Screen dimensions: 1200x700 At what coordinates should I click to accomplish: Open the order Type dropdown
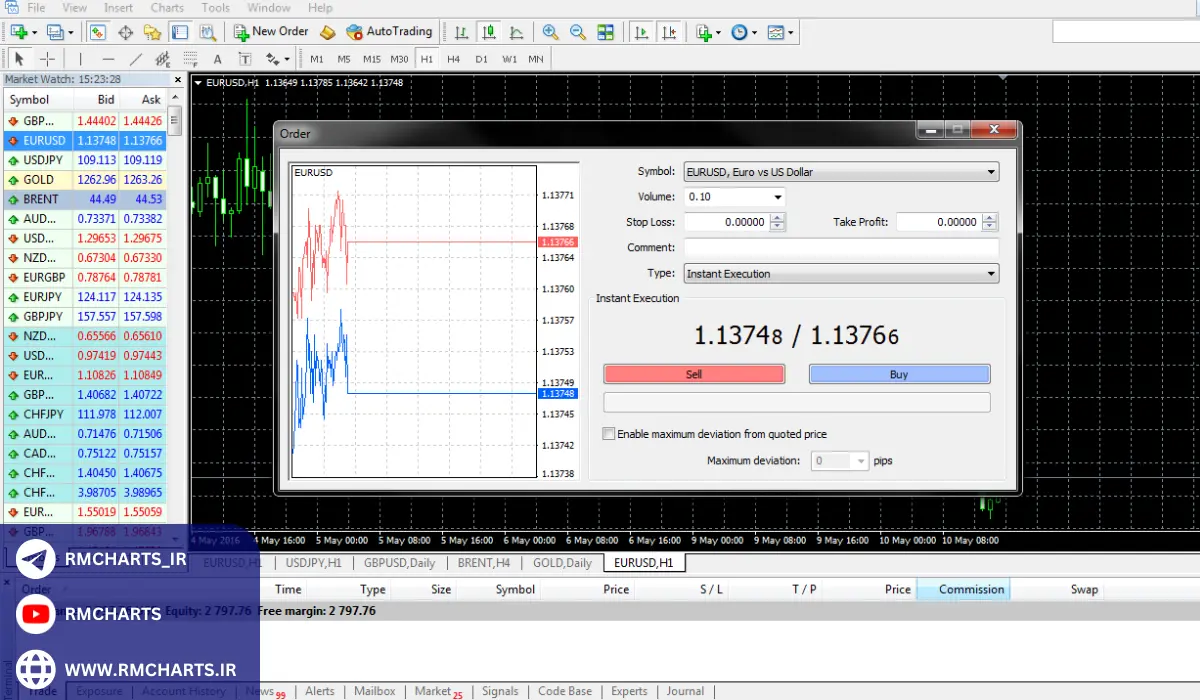tap(991, 274)
